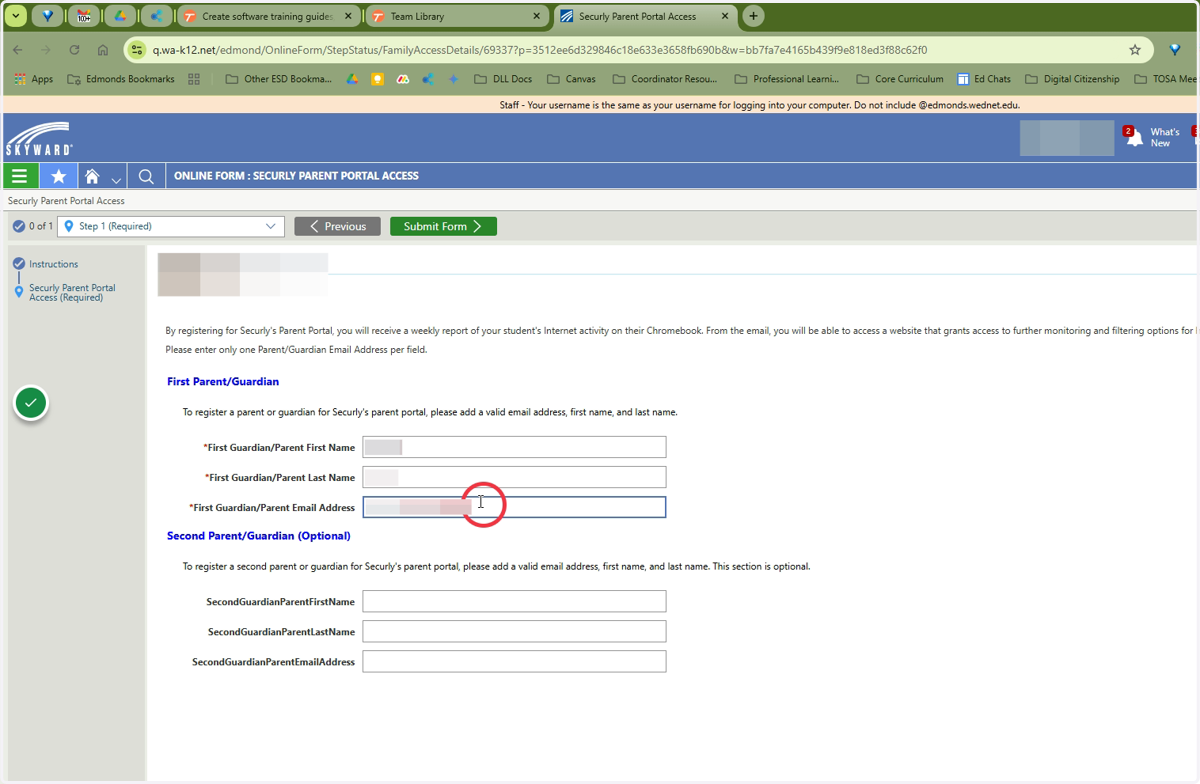The width and height of the screenshot is (1200, 784).
Task: Open the blue share-nodes bookmark icon
Action: (x=428, y=79)
